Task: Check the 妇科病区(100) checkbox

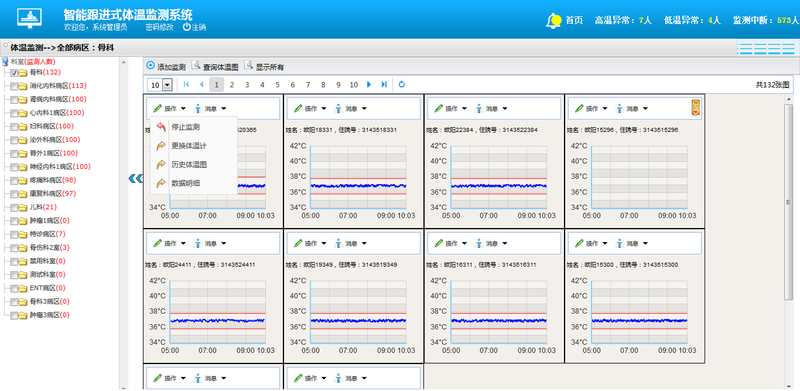Action: click(14, 126)
